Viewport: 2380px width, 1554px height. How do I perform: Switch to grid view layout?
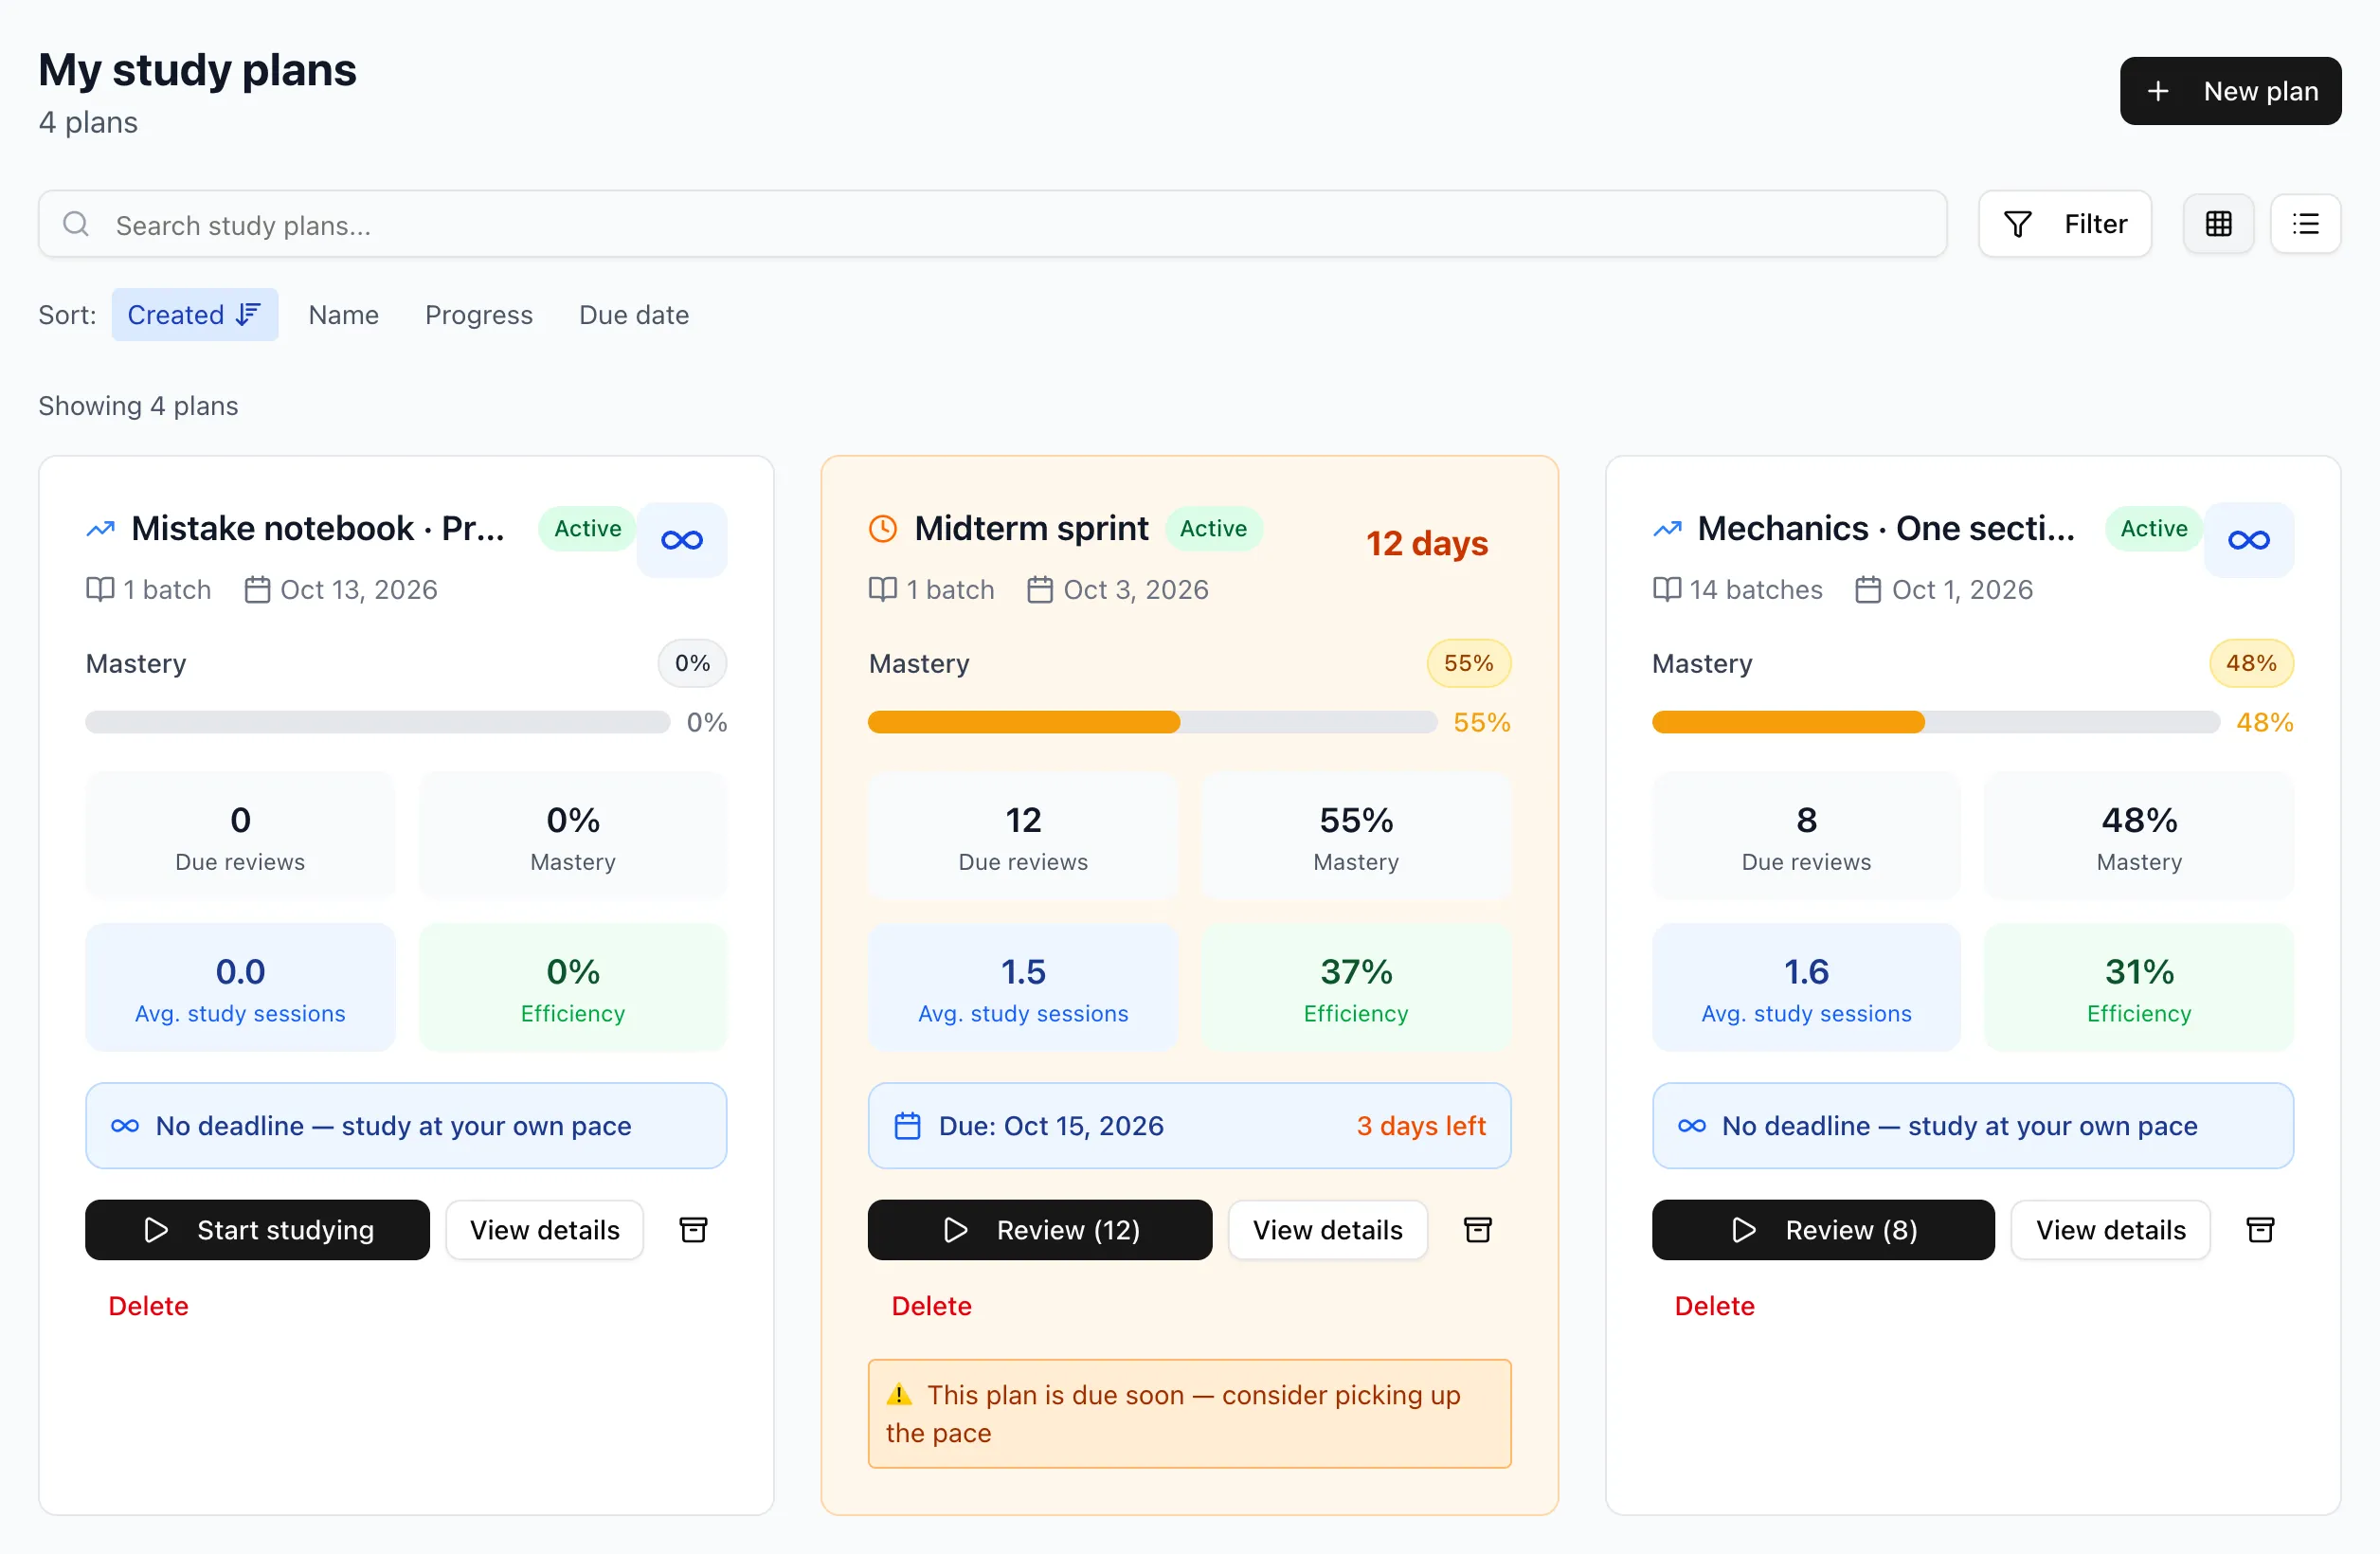coord(2218,224)
